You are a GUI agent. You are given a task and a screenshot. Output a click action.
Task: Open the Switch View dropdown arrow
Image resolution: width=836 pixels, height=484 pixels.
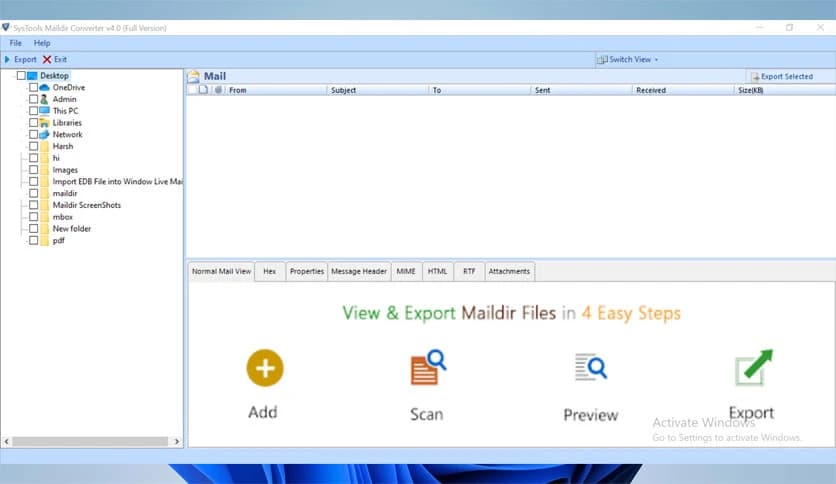tap(656, 60)
